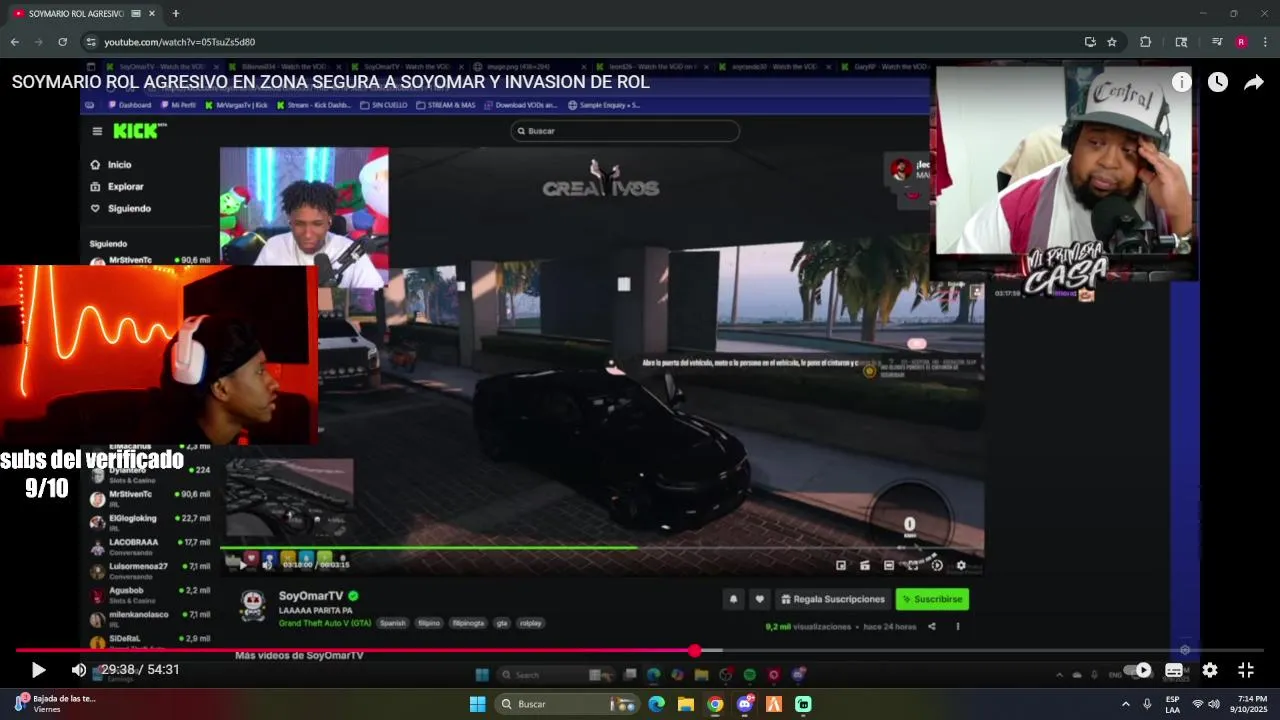
Task: Click the taskbar Buscar search box
Action: 568,704
